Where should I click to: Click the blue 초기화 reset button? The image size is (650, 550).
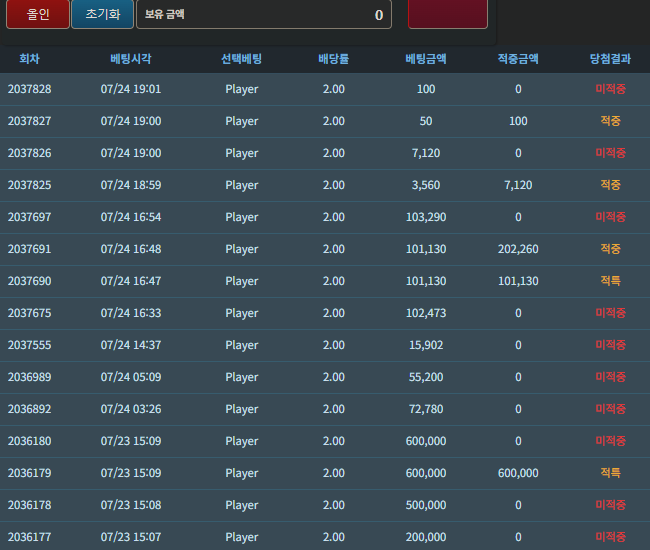(102, 14)
